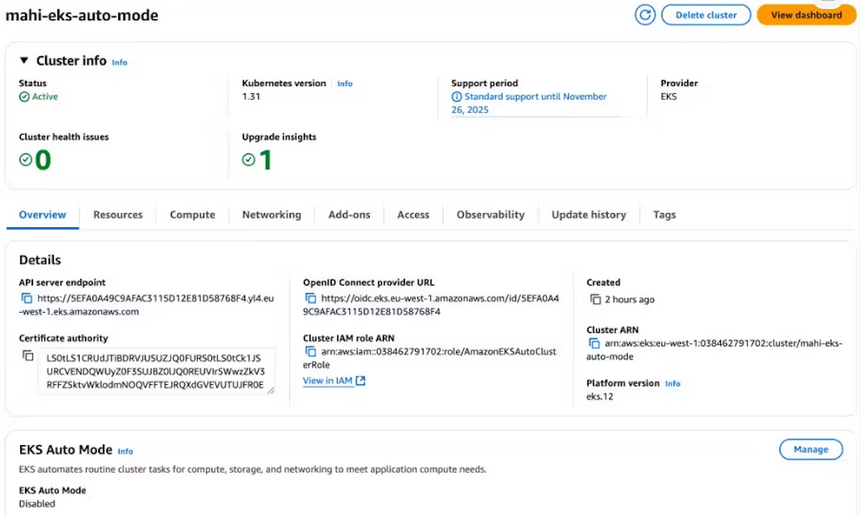This screenshot has height=515, width=860.
Task: Open the external link icon beside View in IAM
Action: coord(360,381)
